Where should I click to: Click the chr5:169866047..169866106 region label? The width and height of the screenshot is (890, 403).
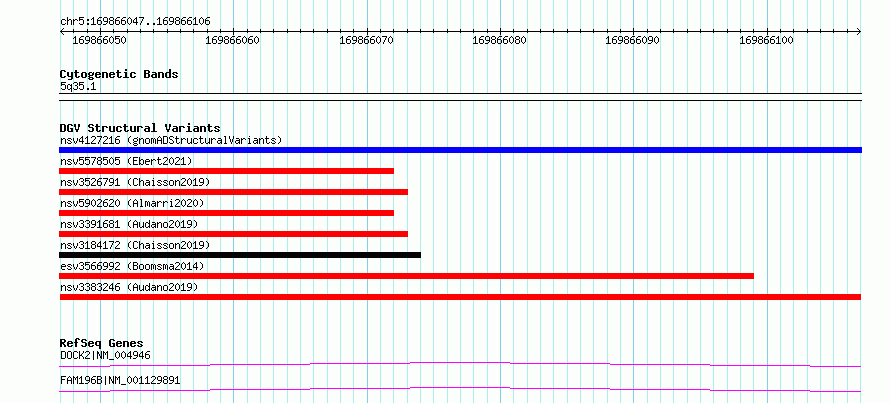pos(135,22)
